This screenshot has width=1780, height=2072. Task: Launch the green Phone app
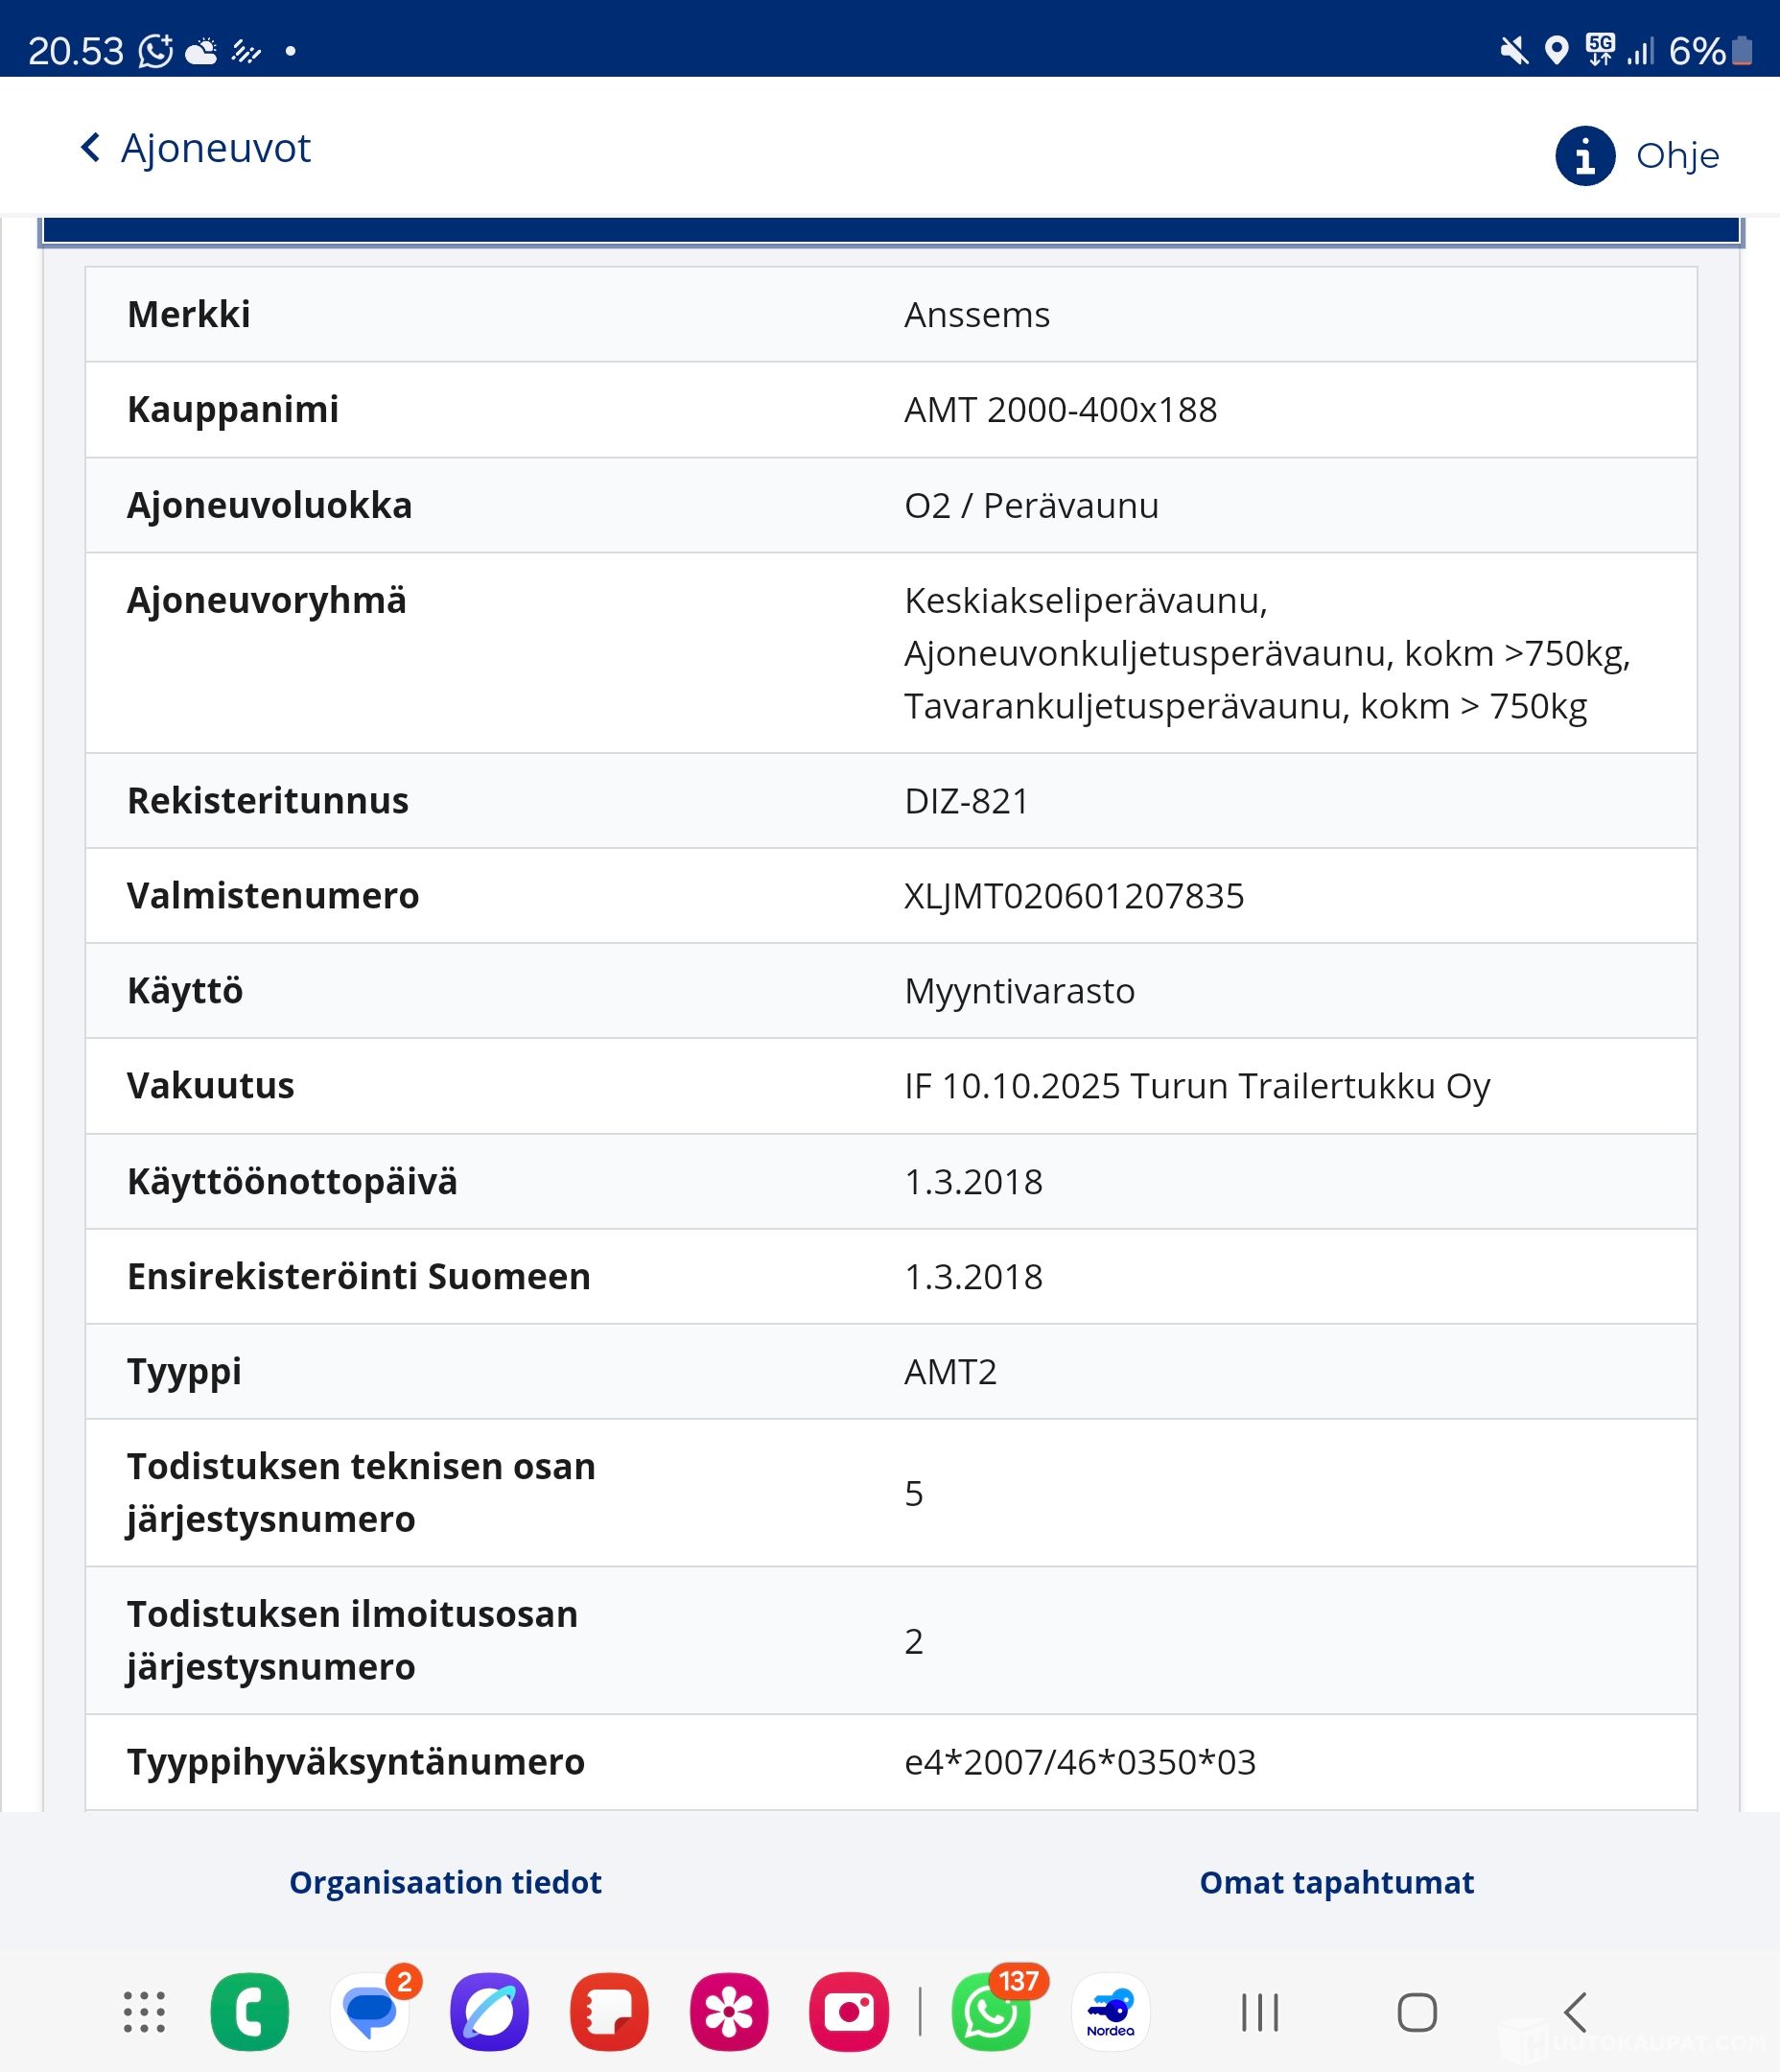250,2011
